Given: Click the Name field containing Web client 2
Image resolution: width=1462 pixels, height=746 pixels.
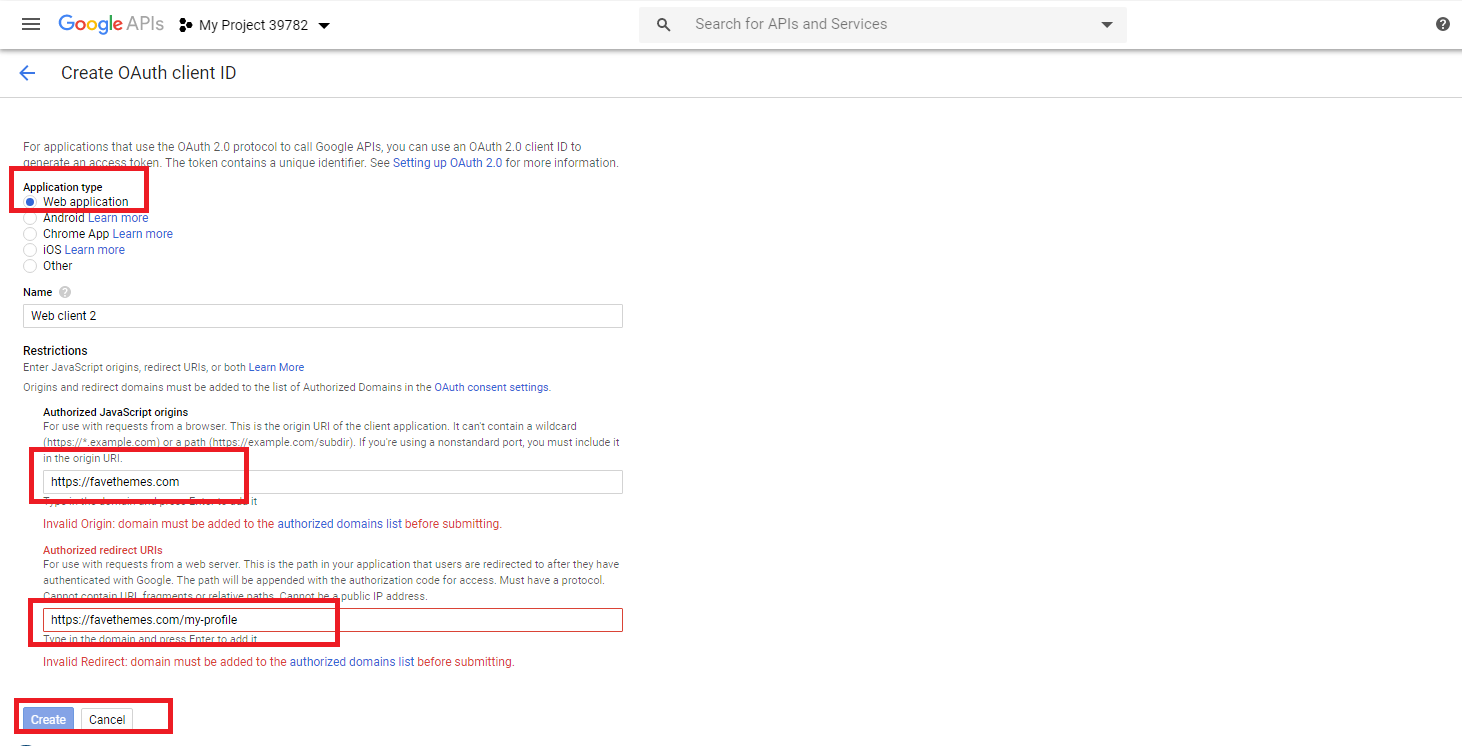Looking at the screenshot, I should coord(323,315).
